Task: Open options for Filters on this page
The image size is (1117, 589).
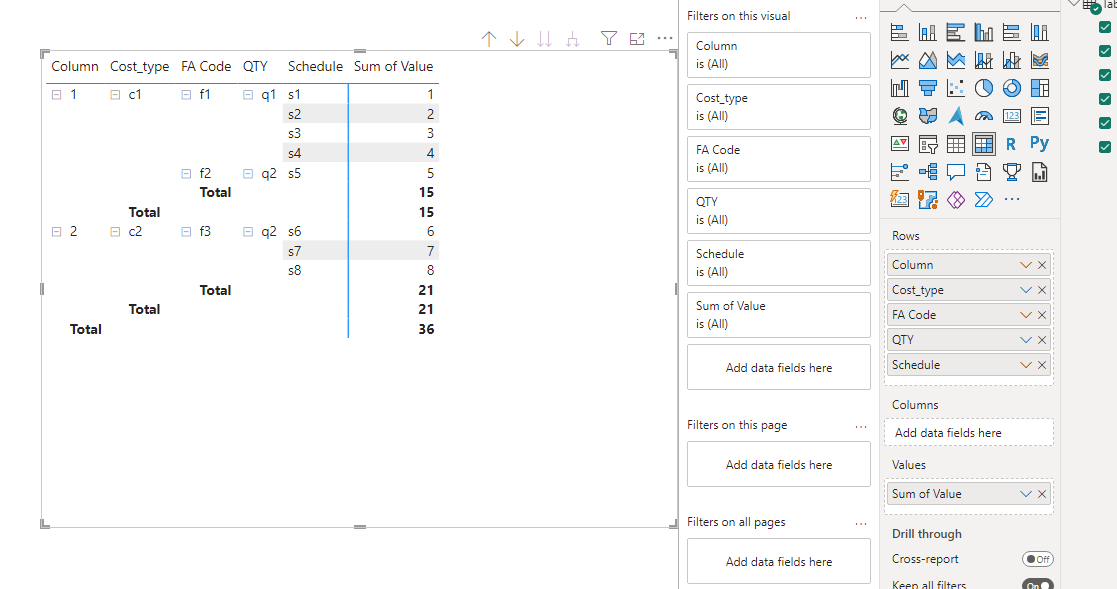Action: point(861,426)
